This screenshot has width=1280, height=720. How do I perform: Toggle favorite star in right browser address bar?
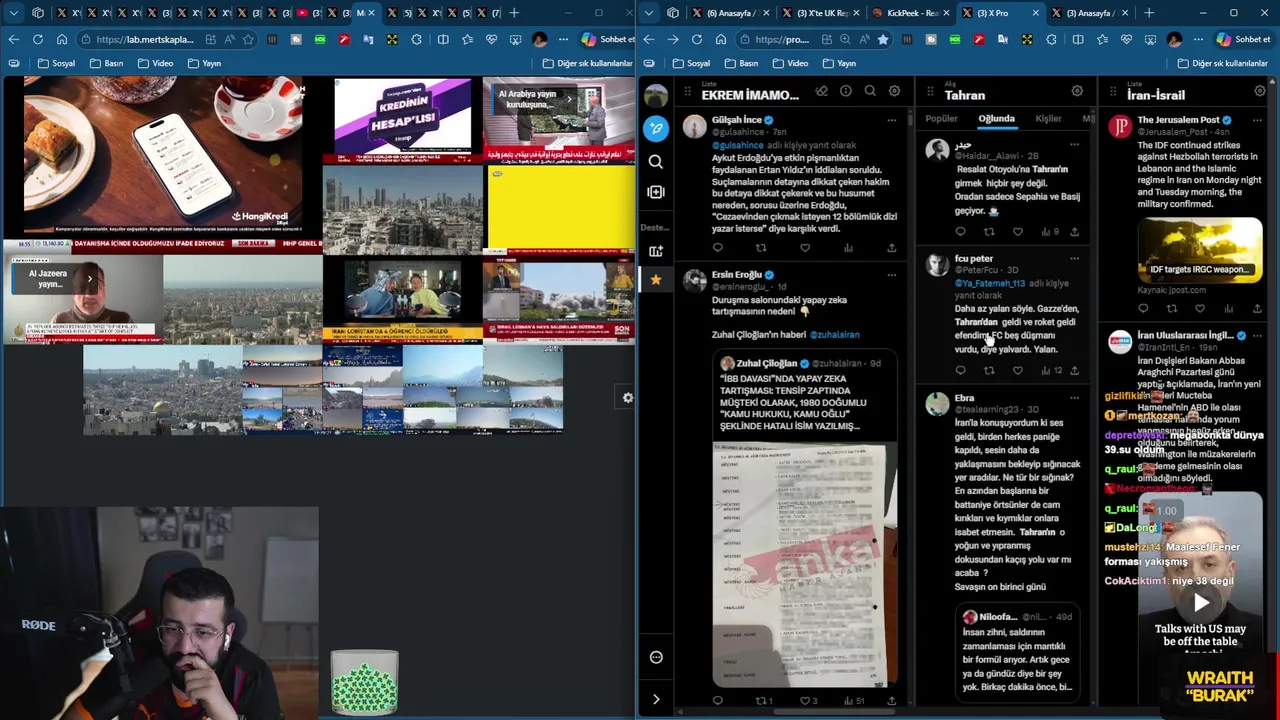pyautogui.click(x=882, y=39)
